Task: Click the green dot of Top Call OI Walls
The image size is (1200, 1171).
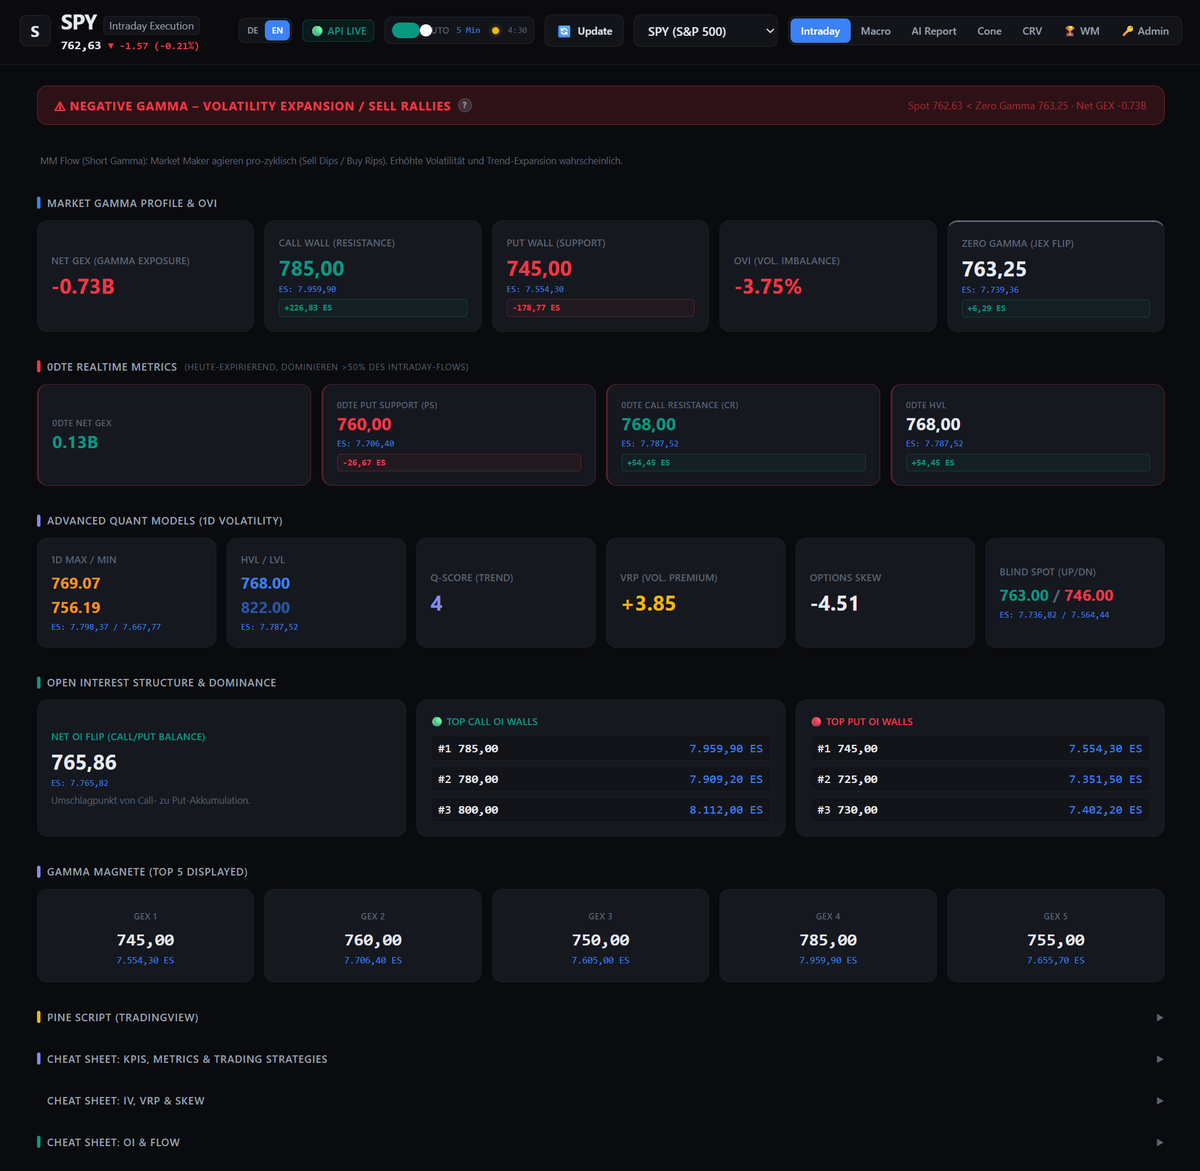Action: coord(437,721)
